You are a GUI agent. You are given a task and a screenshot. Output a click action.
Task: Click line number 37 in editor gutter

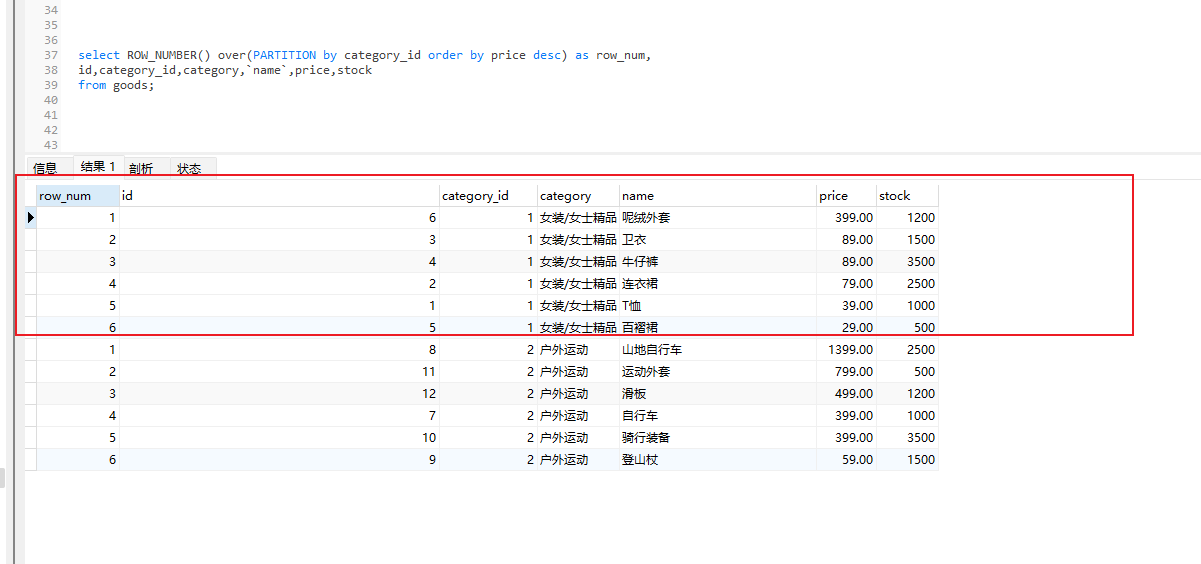coord(51,55)
